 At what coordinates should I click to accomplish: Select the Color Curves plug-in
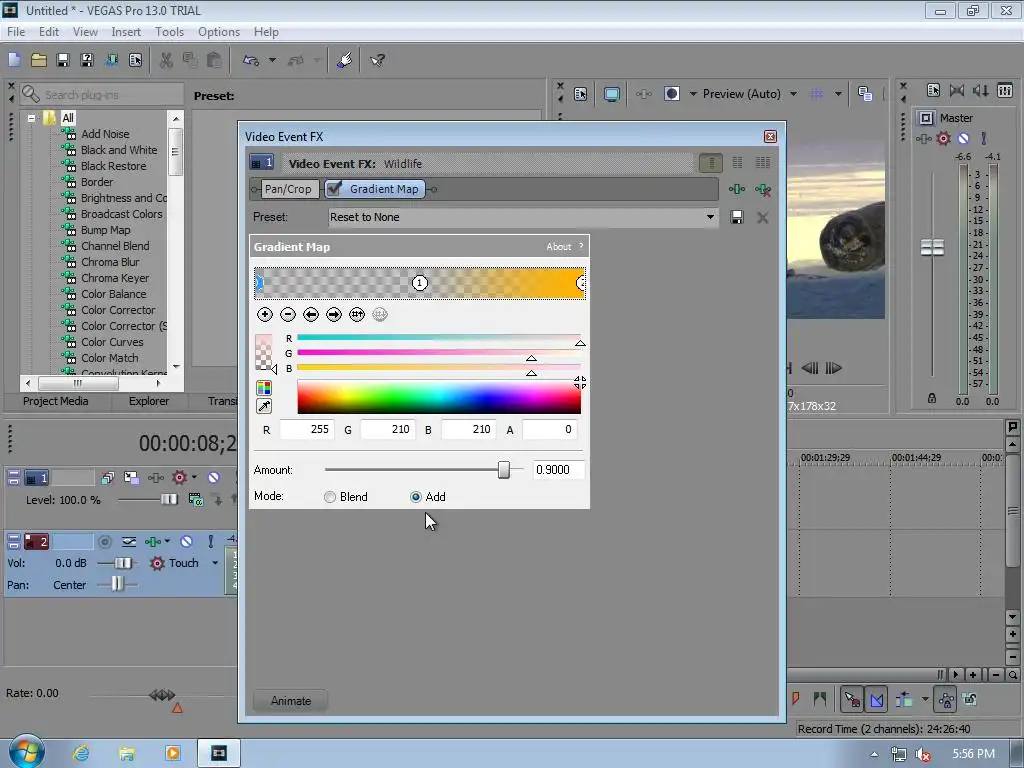coord(112,342)
